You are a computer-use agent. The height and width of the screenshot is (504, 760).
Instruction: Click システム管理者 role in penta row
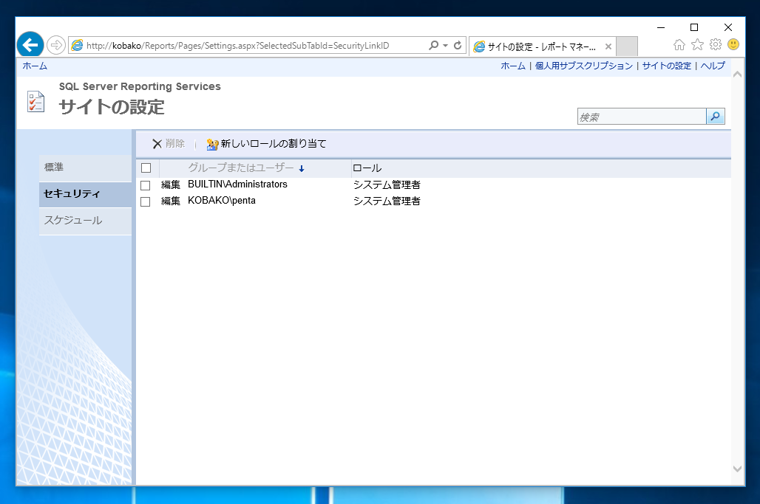pos(387,201)
